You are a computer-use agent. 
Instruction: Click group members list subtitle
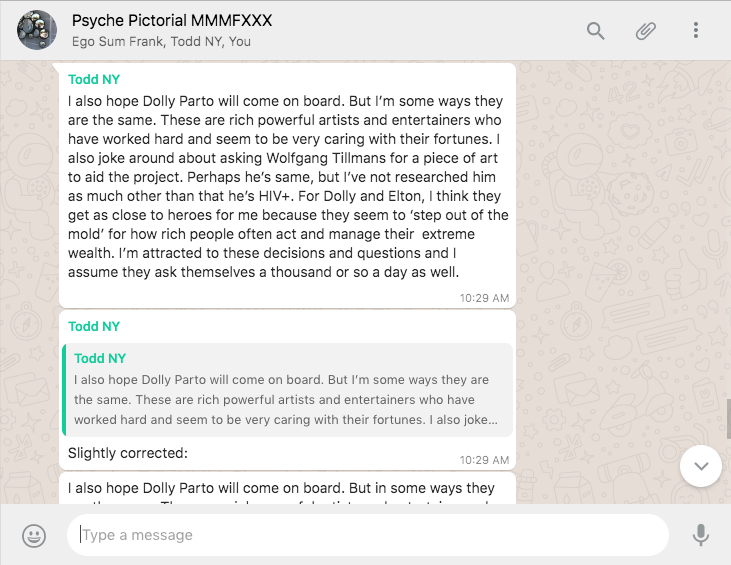point(161,42)
